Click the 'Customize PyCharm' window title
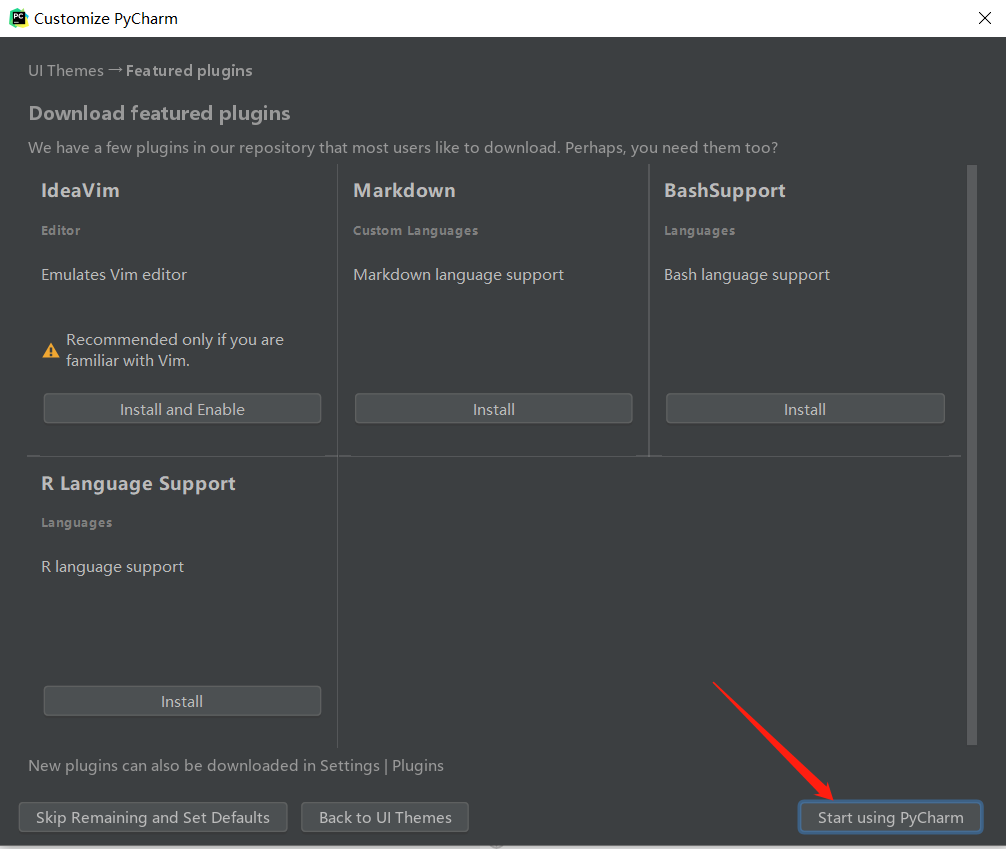The width and height of the screenshot is (1006, 849). (x=106, y=19)
